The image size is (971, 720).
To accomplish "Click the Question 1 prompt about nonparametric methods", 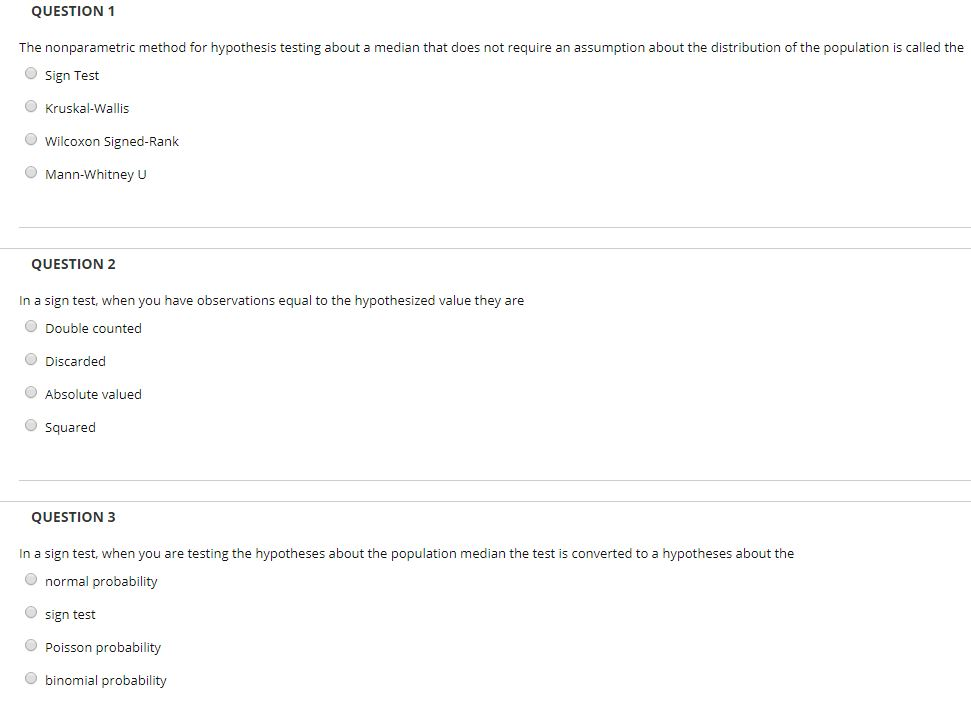I will click(485, 47).
